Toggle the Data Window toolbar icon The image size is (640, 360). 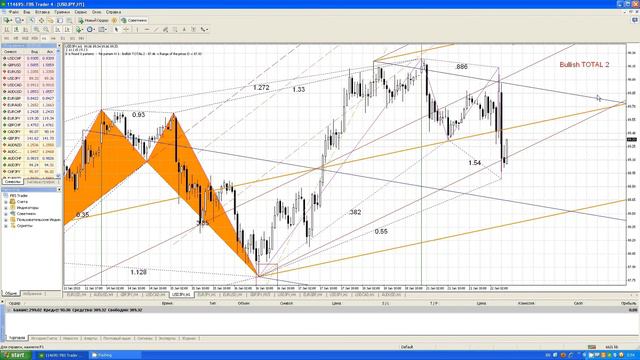[x=41, y=20]
